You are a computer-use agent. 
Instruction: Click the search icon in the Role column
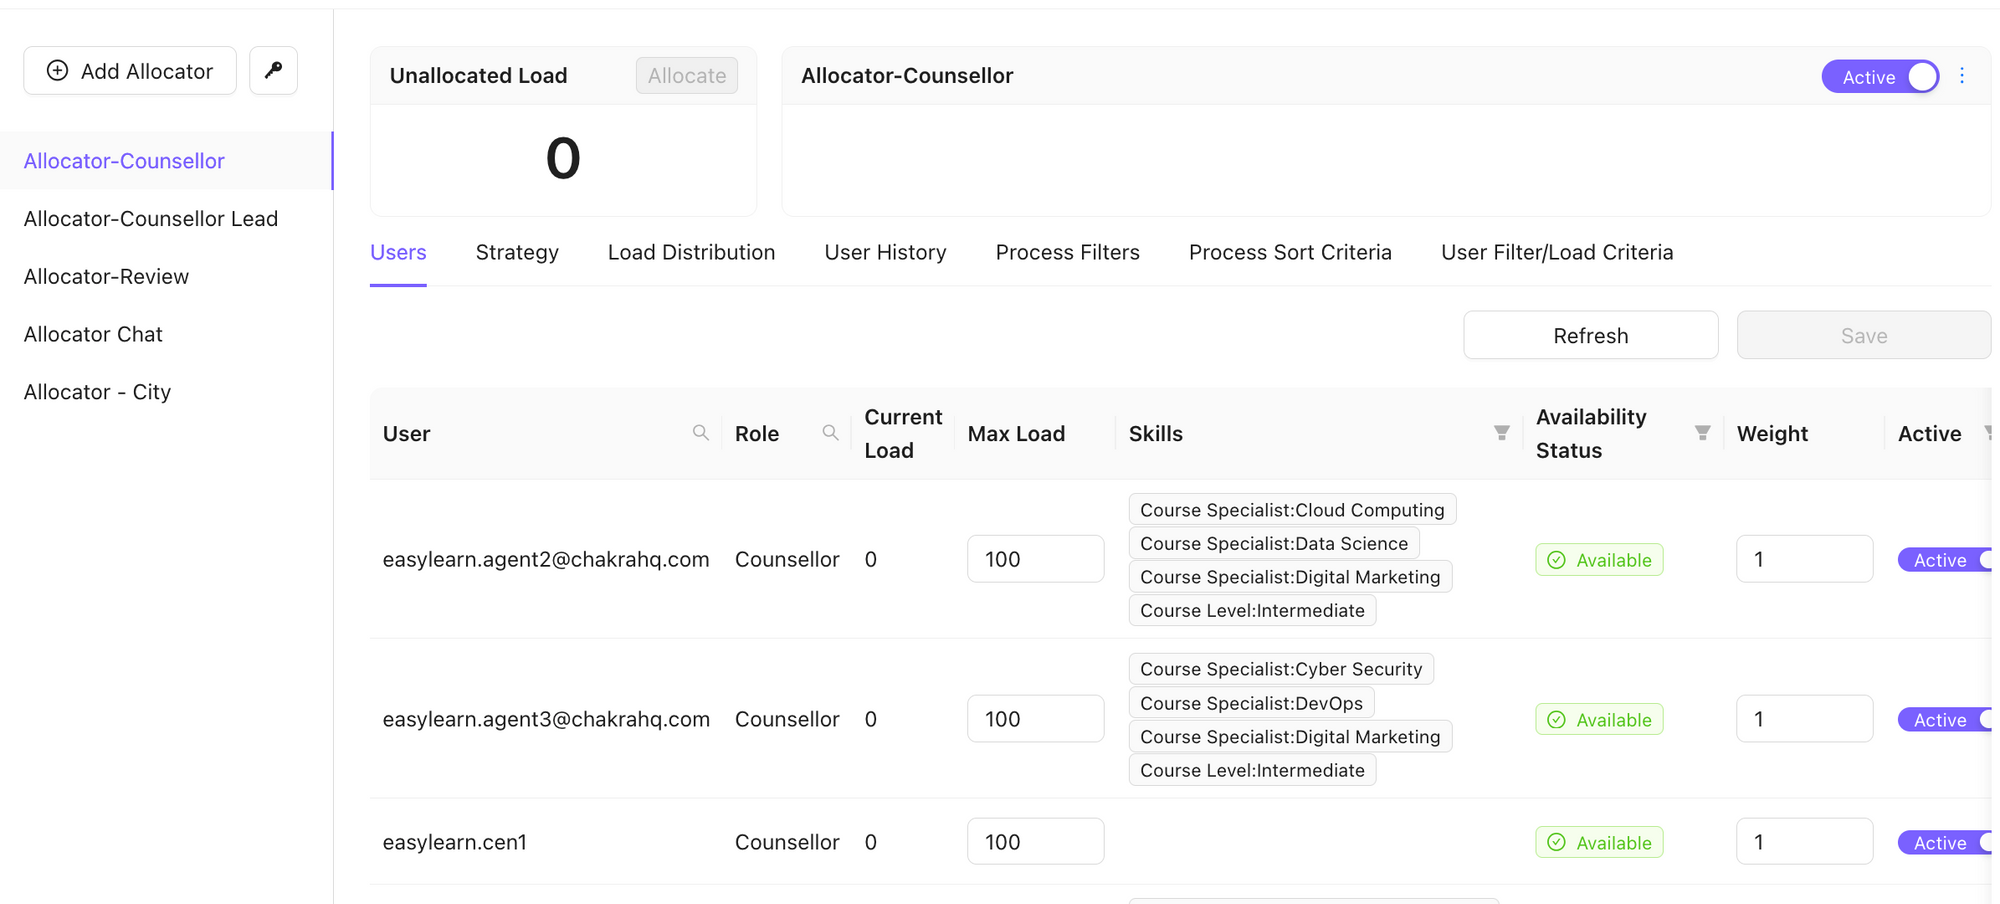830,432
